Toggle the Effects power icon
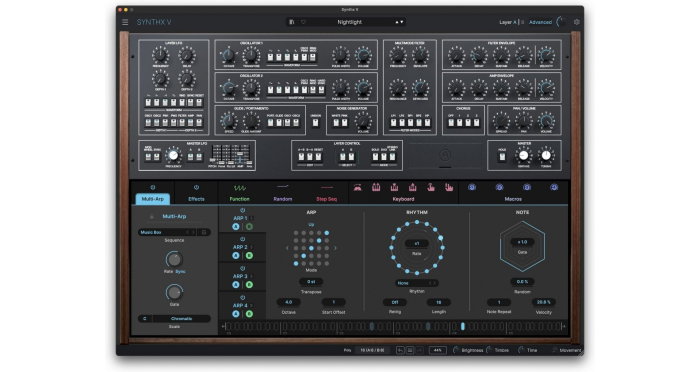700x372 pixels. click(x=196, y=188)
